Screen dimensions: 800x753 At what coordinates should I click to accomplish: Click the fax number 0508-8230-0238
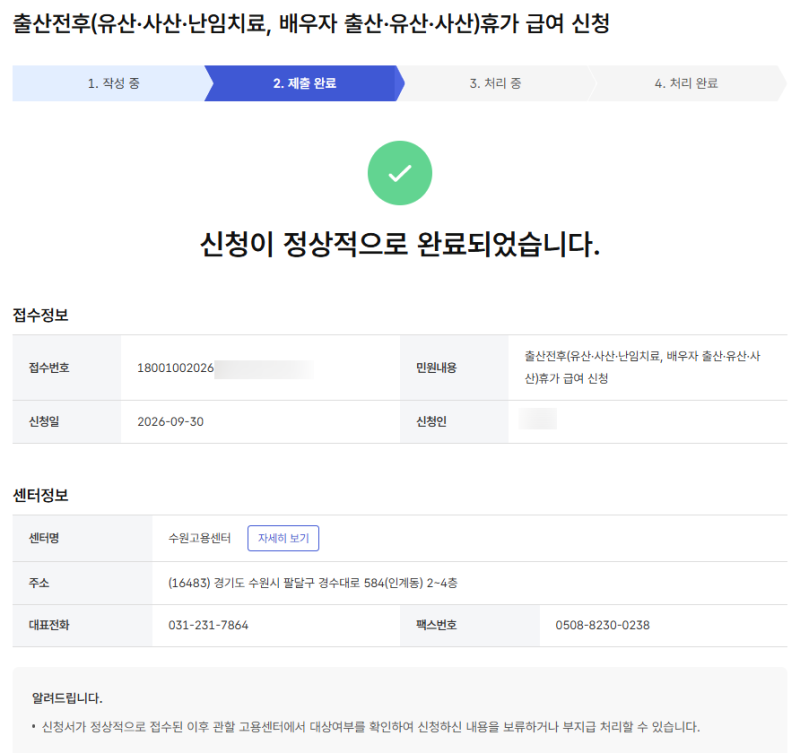pyautogui.click(x=603, y=625)
